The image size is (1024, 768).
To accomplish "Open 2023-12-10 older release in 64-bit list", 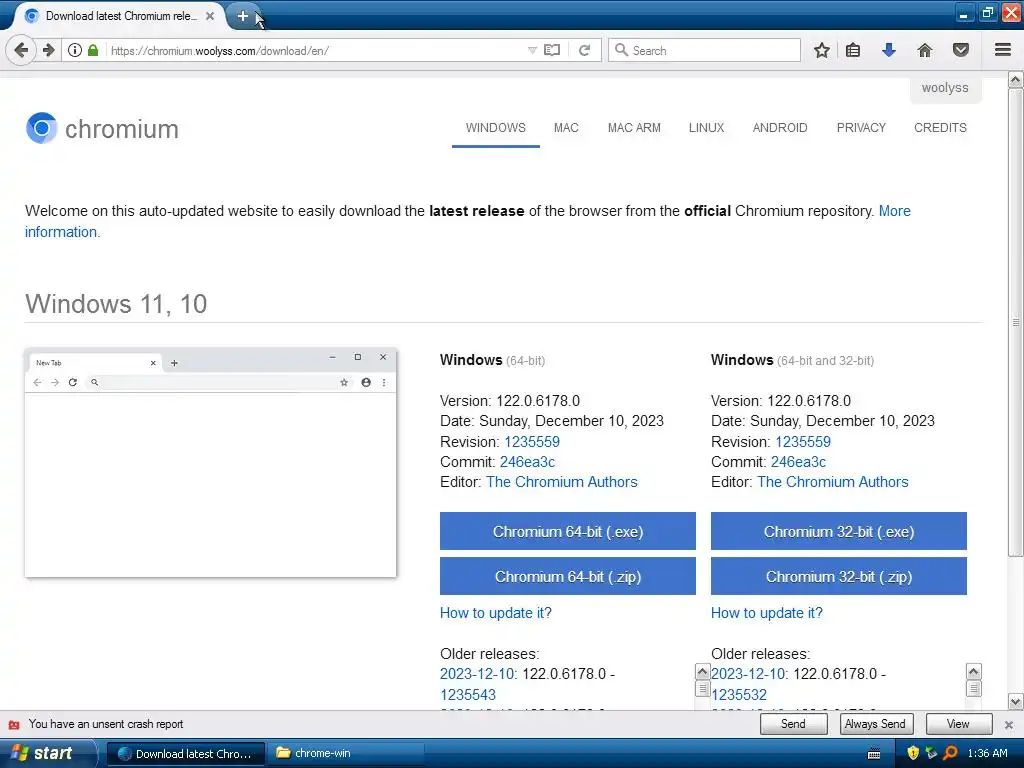I will point(479,674).
